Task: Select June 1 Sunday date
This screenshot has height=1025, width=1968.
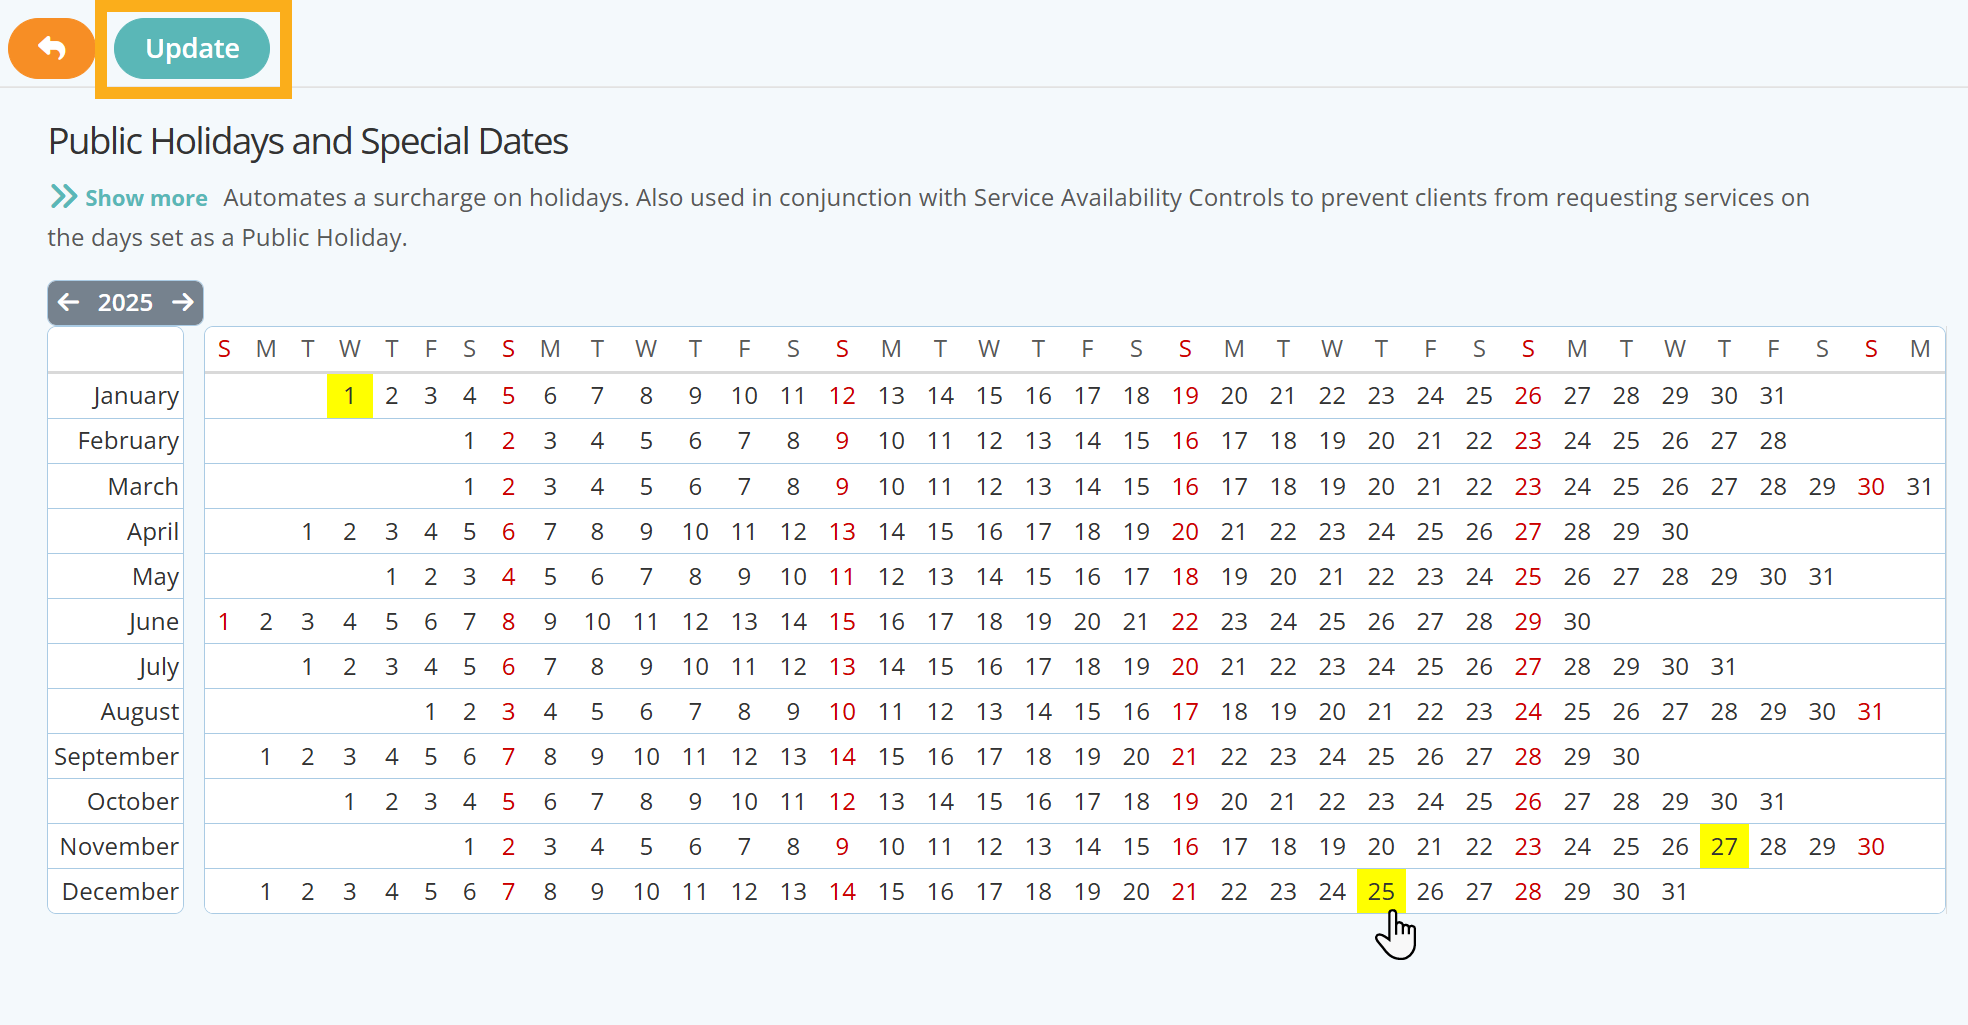Action: click(224, 621)
